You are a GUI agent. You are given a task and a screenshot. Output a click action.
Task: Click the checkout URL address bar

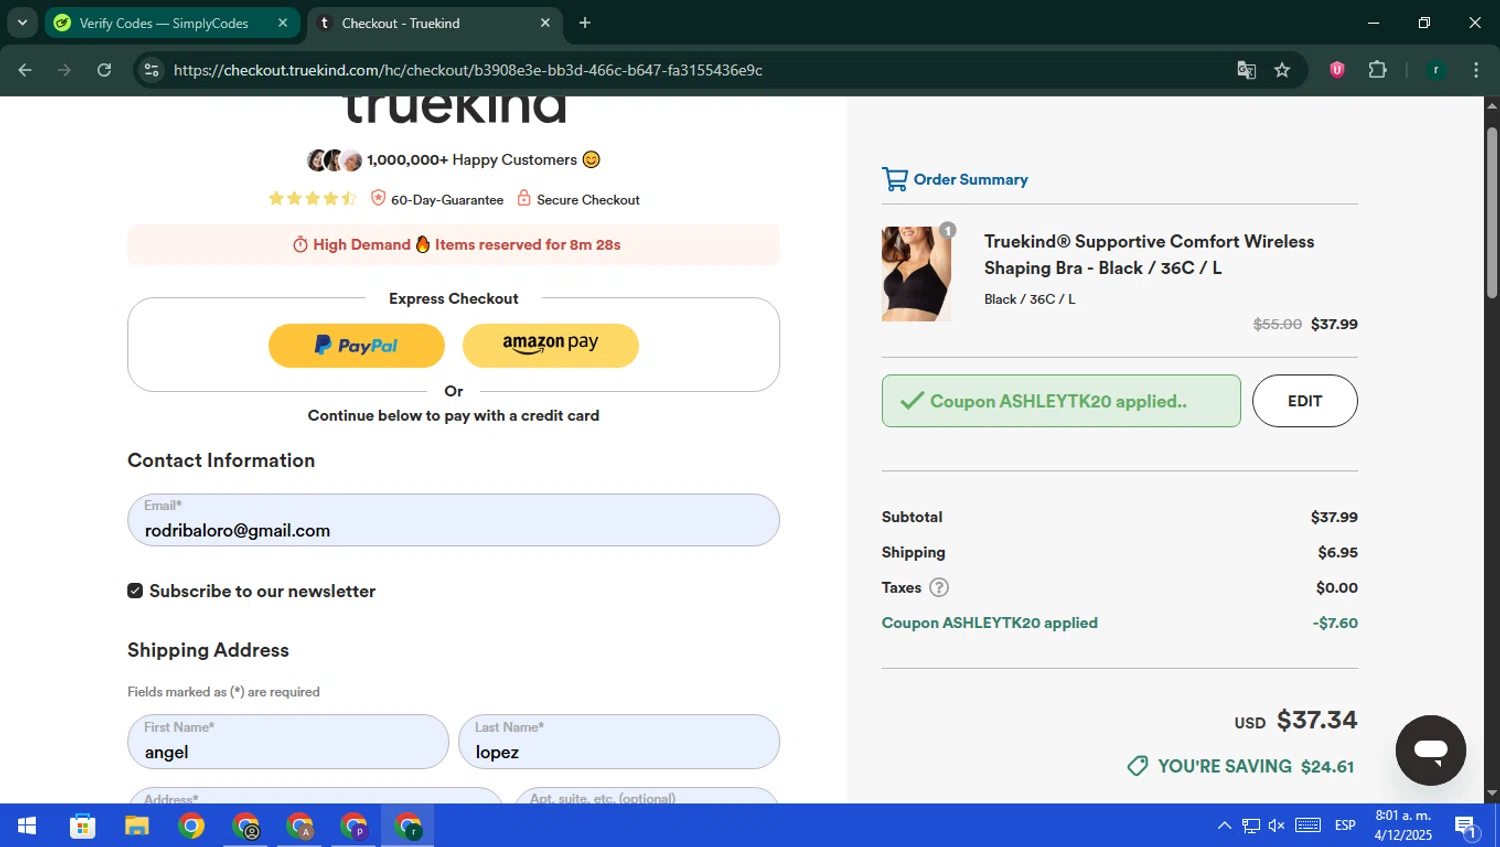468,70
